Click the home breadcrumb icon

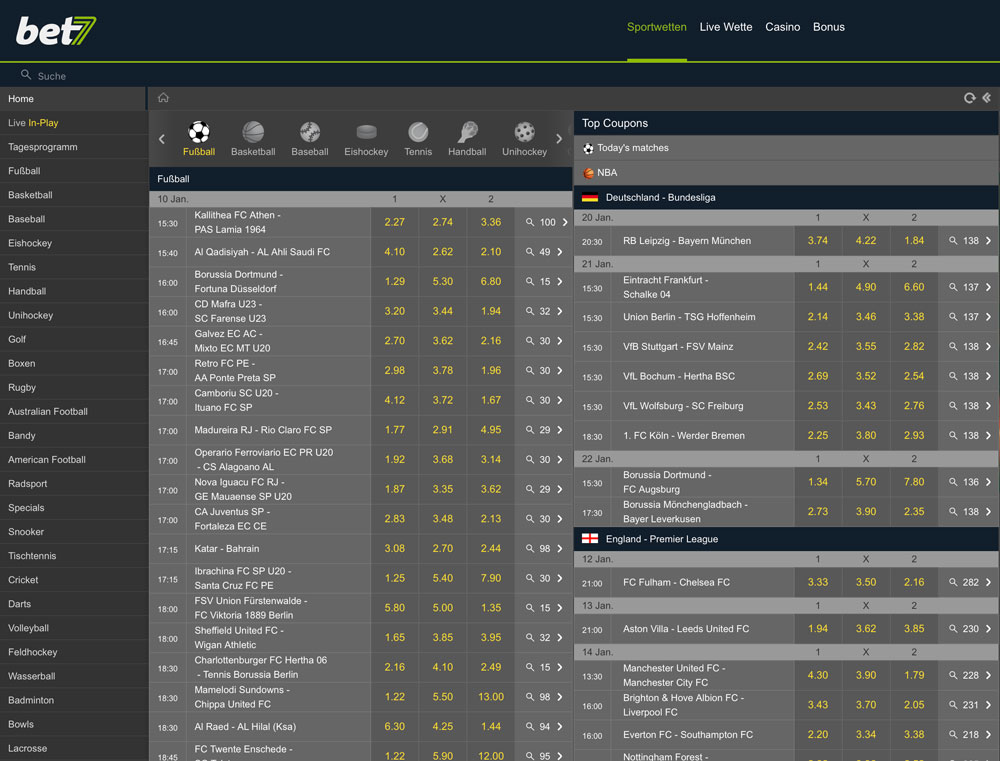point(163,98)
